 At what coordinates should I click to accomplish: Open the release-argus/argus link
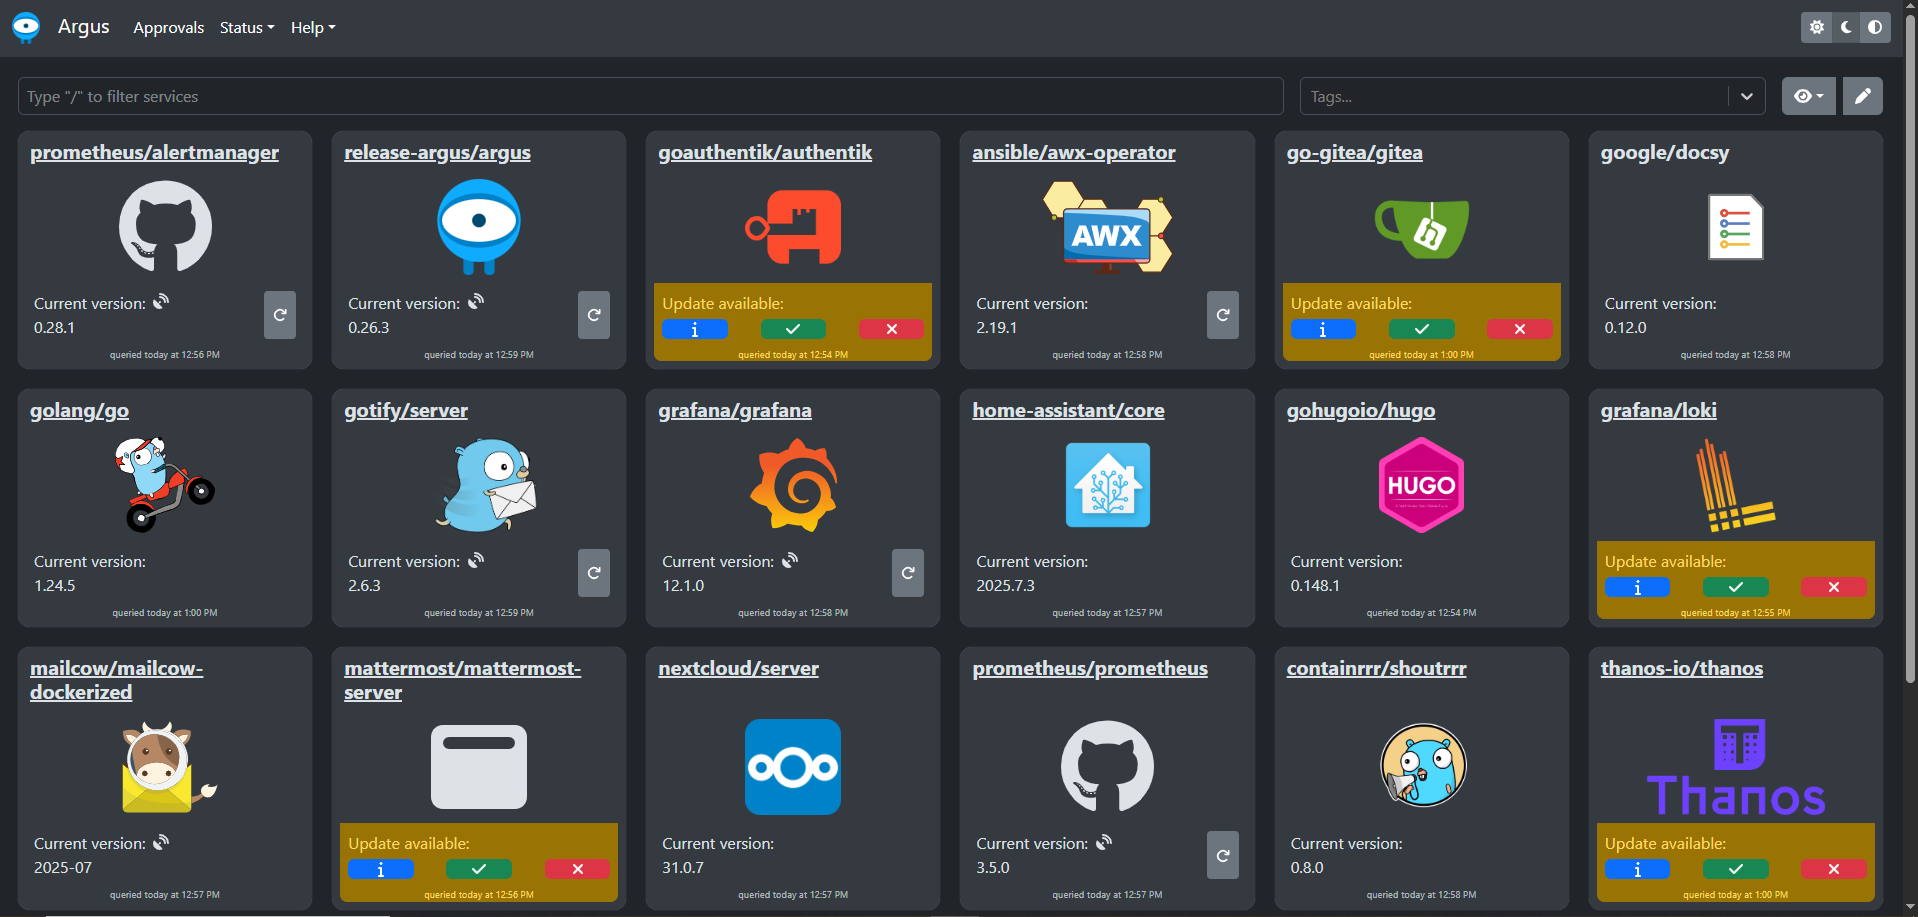(x=437, y=152)
